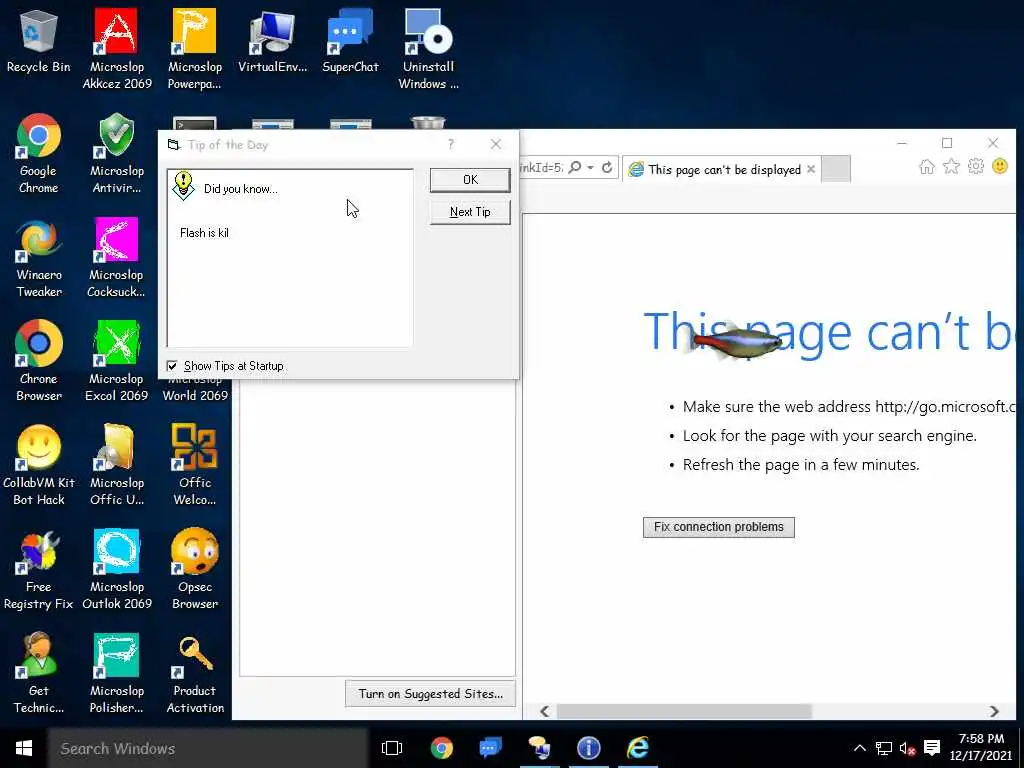The image size is (1024, 768).
Task: Click Turn on Suggested Sites button
Action: click(430, 694)
